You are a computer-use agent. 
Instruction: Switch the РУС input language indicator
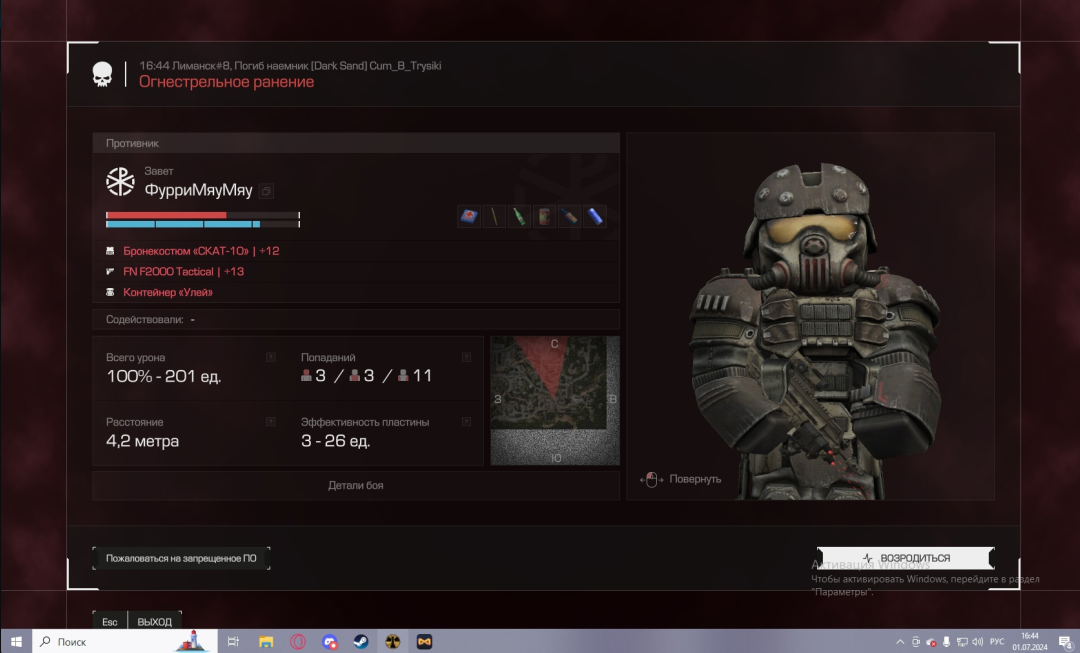pyautogui.click(x=997, y=642)
